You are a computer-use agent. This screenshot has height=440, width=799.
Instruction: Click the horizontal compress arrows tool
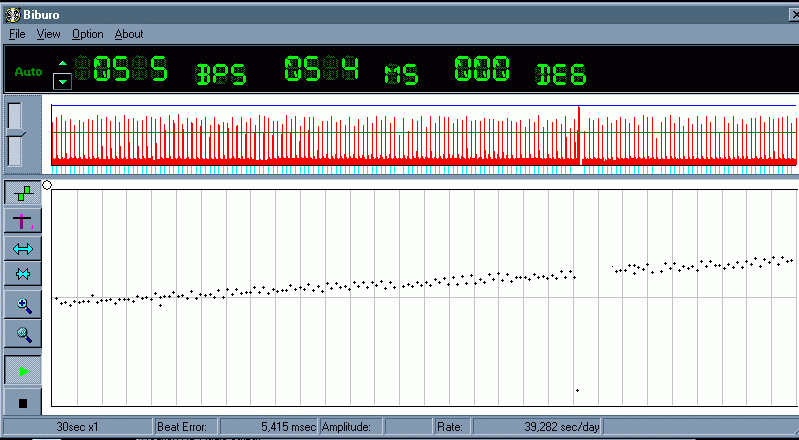(23, 274)
